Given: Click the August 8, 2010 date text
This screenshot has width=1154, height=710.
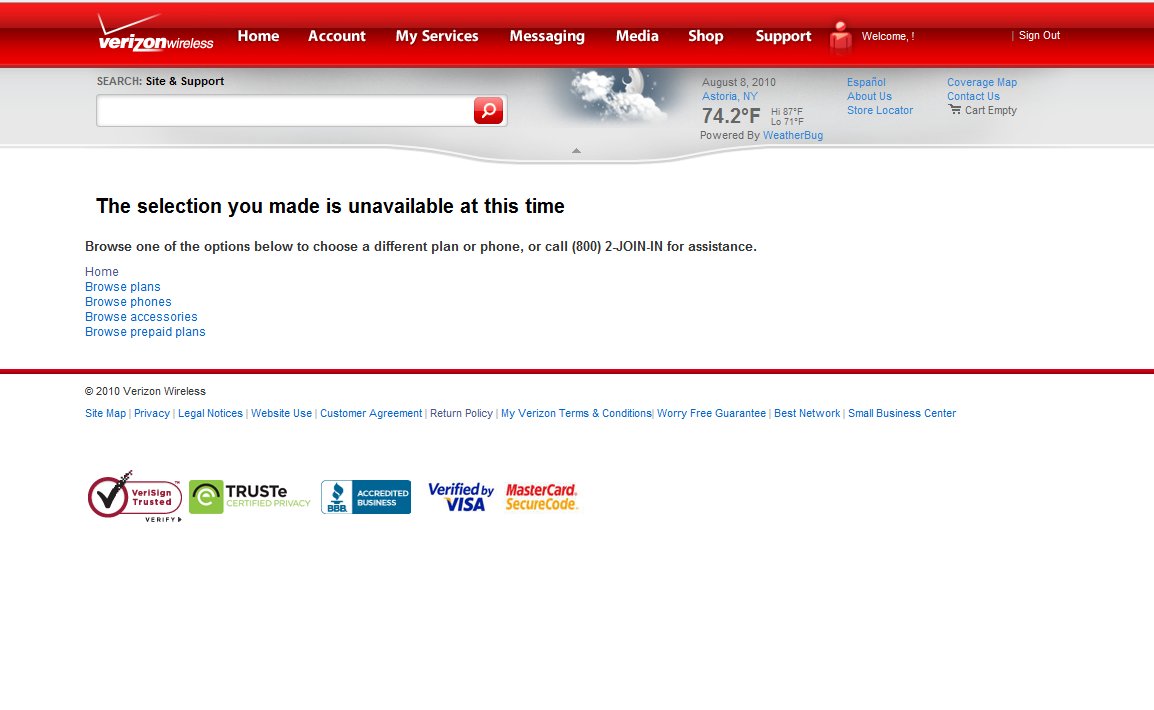Looking at the screenshot, I should pos(739,82).
